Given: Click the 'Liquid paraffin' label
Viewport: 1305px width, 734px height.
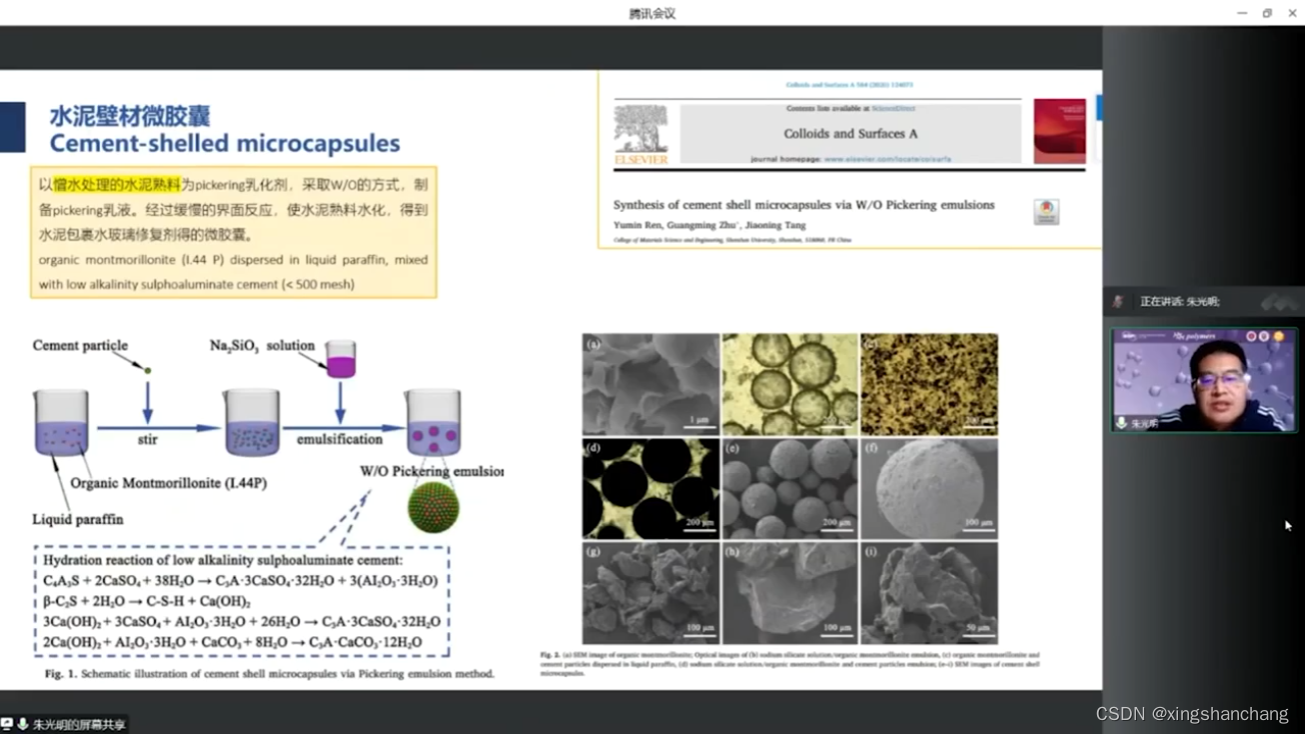Looking at the screenshot, I should tap(78, 520).
